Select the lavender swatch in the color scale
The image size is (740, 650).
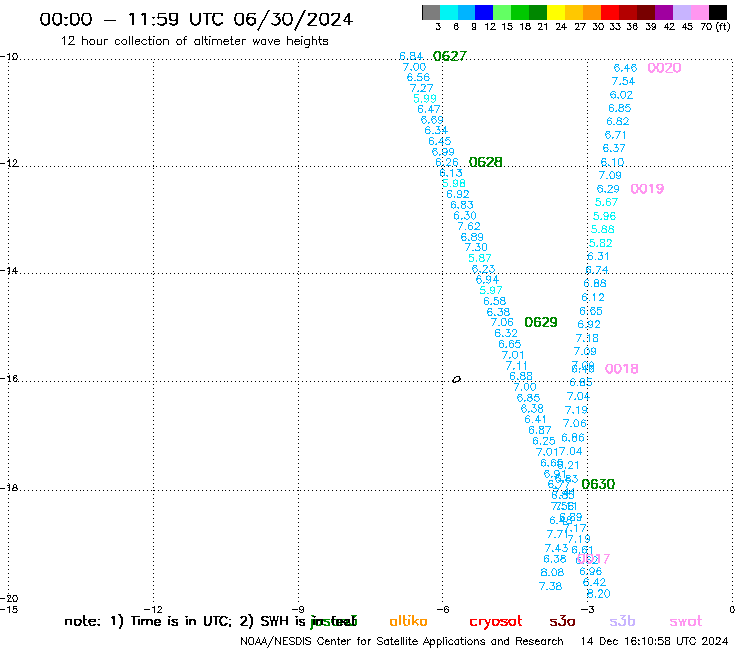point(681,12)
